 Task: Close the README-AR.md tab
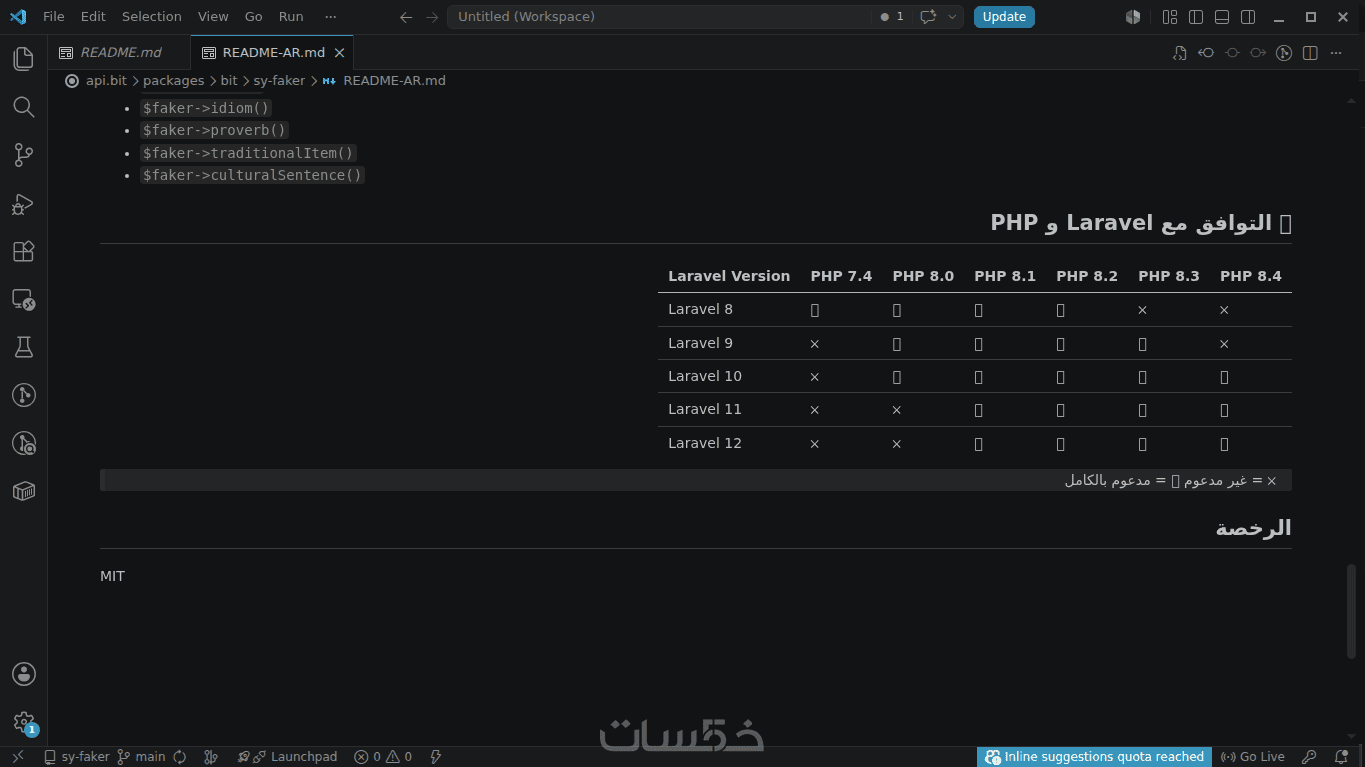(340, 53)
